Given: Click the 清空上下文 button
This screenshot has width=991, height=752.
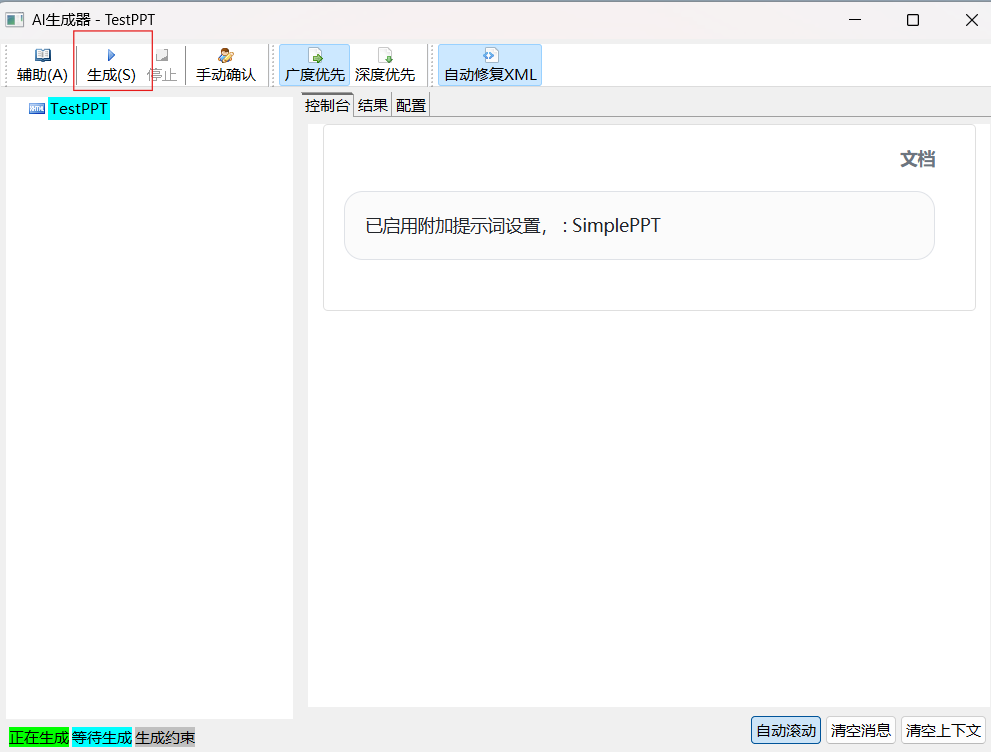Looking at the screenshot, I should click(942, 731).
